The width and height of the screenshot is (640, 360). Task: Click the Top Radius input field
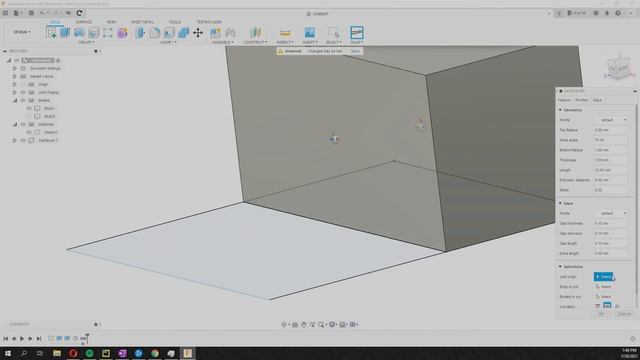[x=611, y=130]
